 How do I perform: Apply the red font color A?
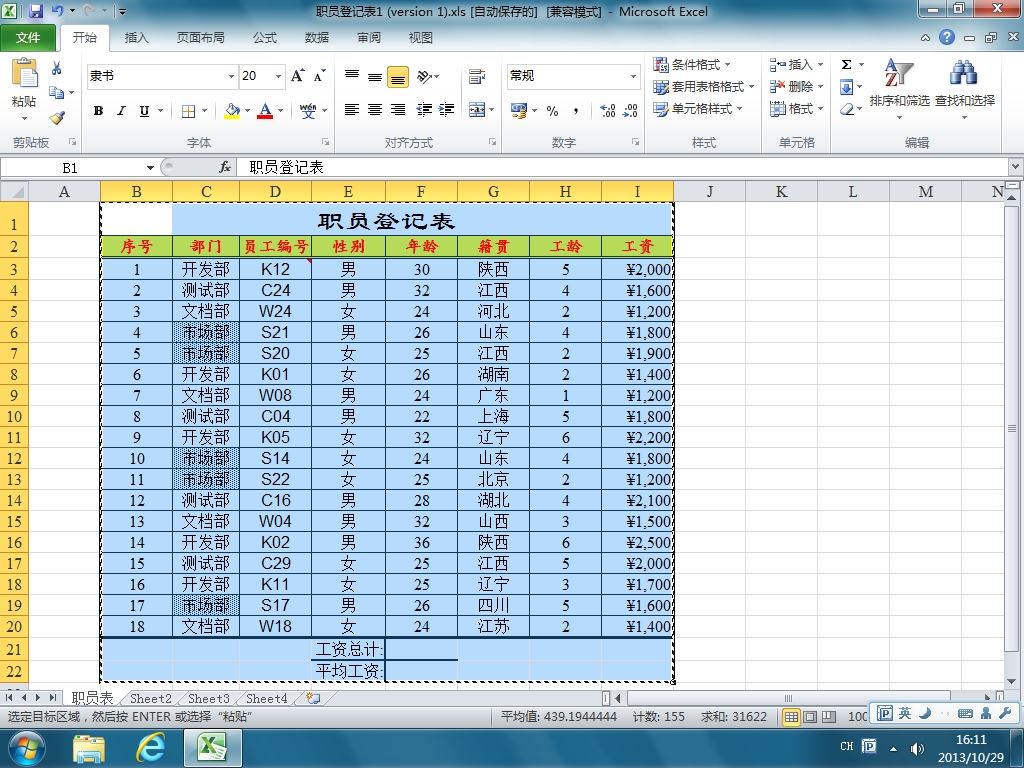coord(265,111)
